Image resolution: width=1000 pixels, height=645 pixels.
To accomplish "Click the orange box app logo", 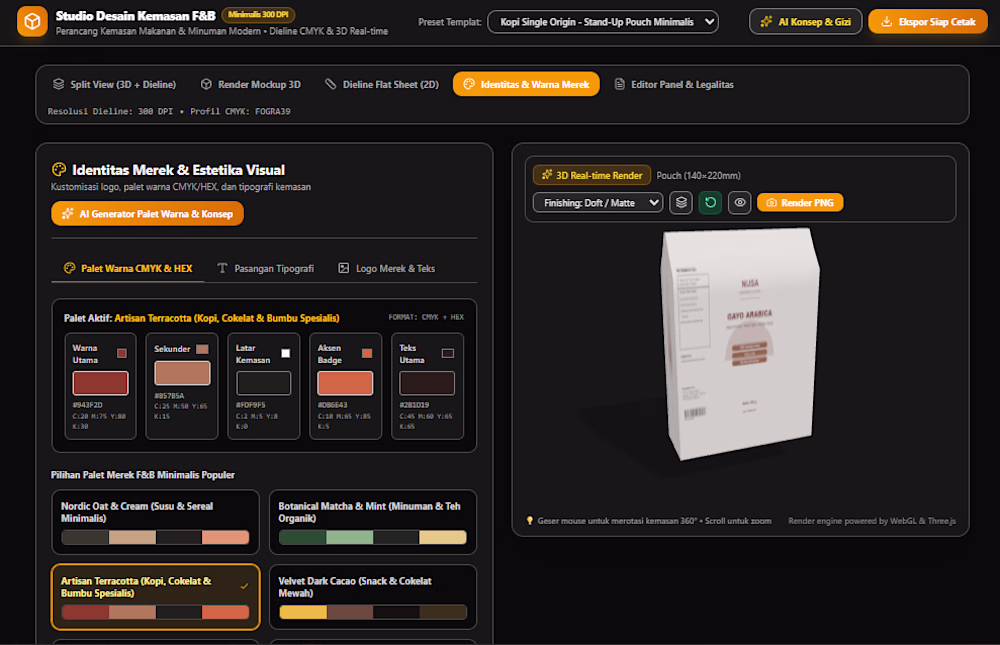I will click(32, 22).
